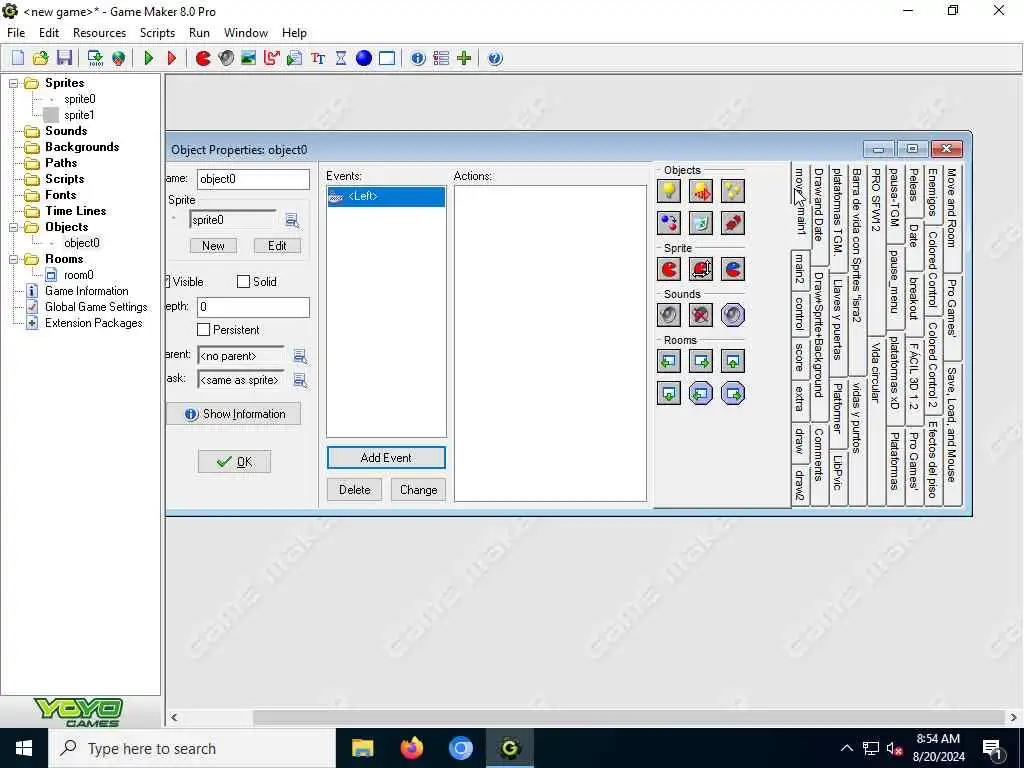This screenshot has height=768, width=1024.
Task: Pick the Check Previous room octagon action
Action: click(x=701, y=393)
